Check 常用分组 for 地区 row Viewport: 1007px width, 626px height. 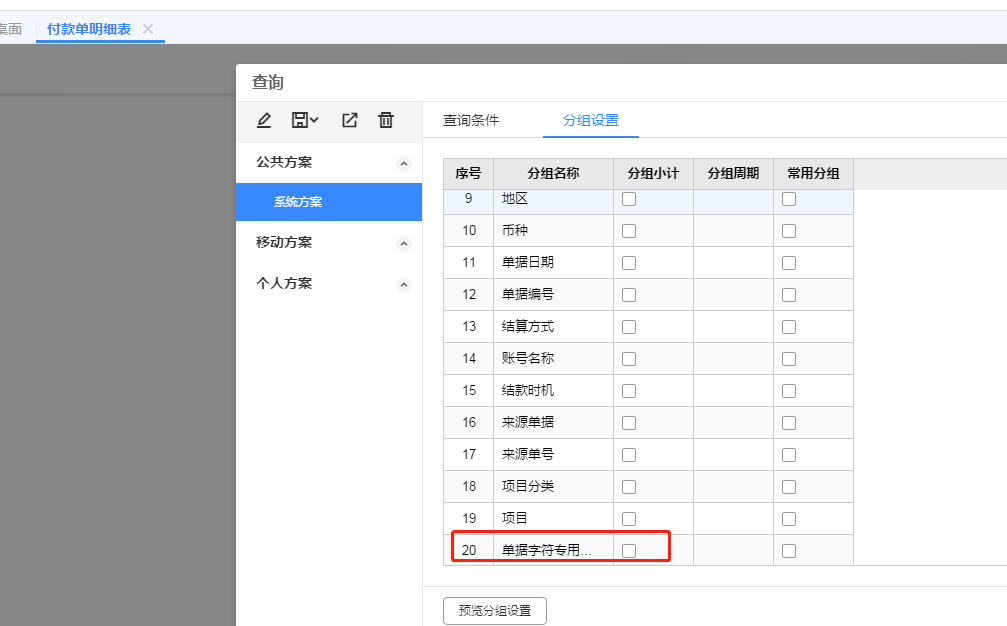click(x=789, y=199)
